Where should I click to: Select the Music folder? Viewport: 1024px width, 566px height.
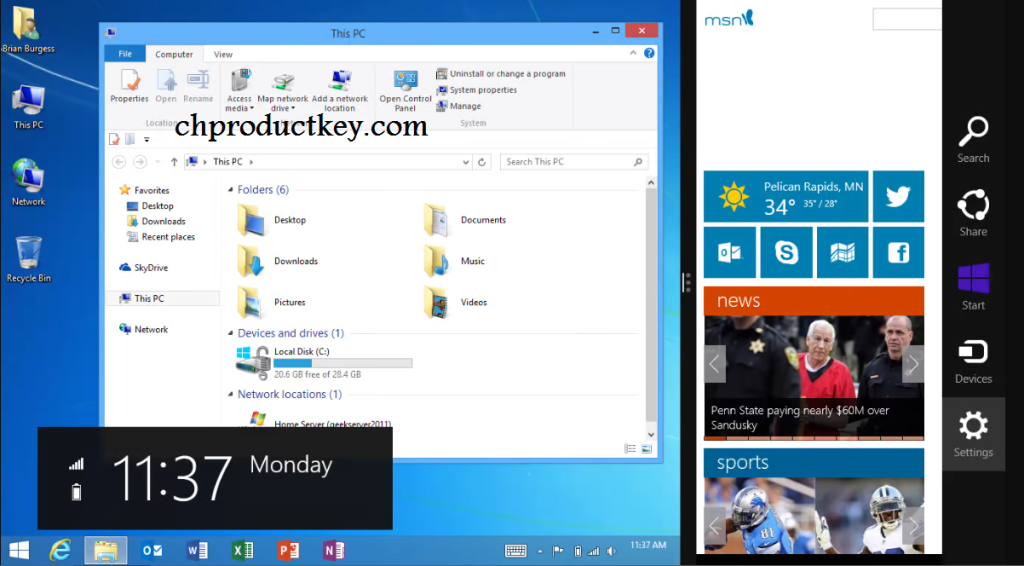click(x=454, y=261)
